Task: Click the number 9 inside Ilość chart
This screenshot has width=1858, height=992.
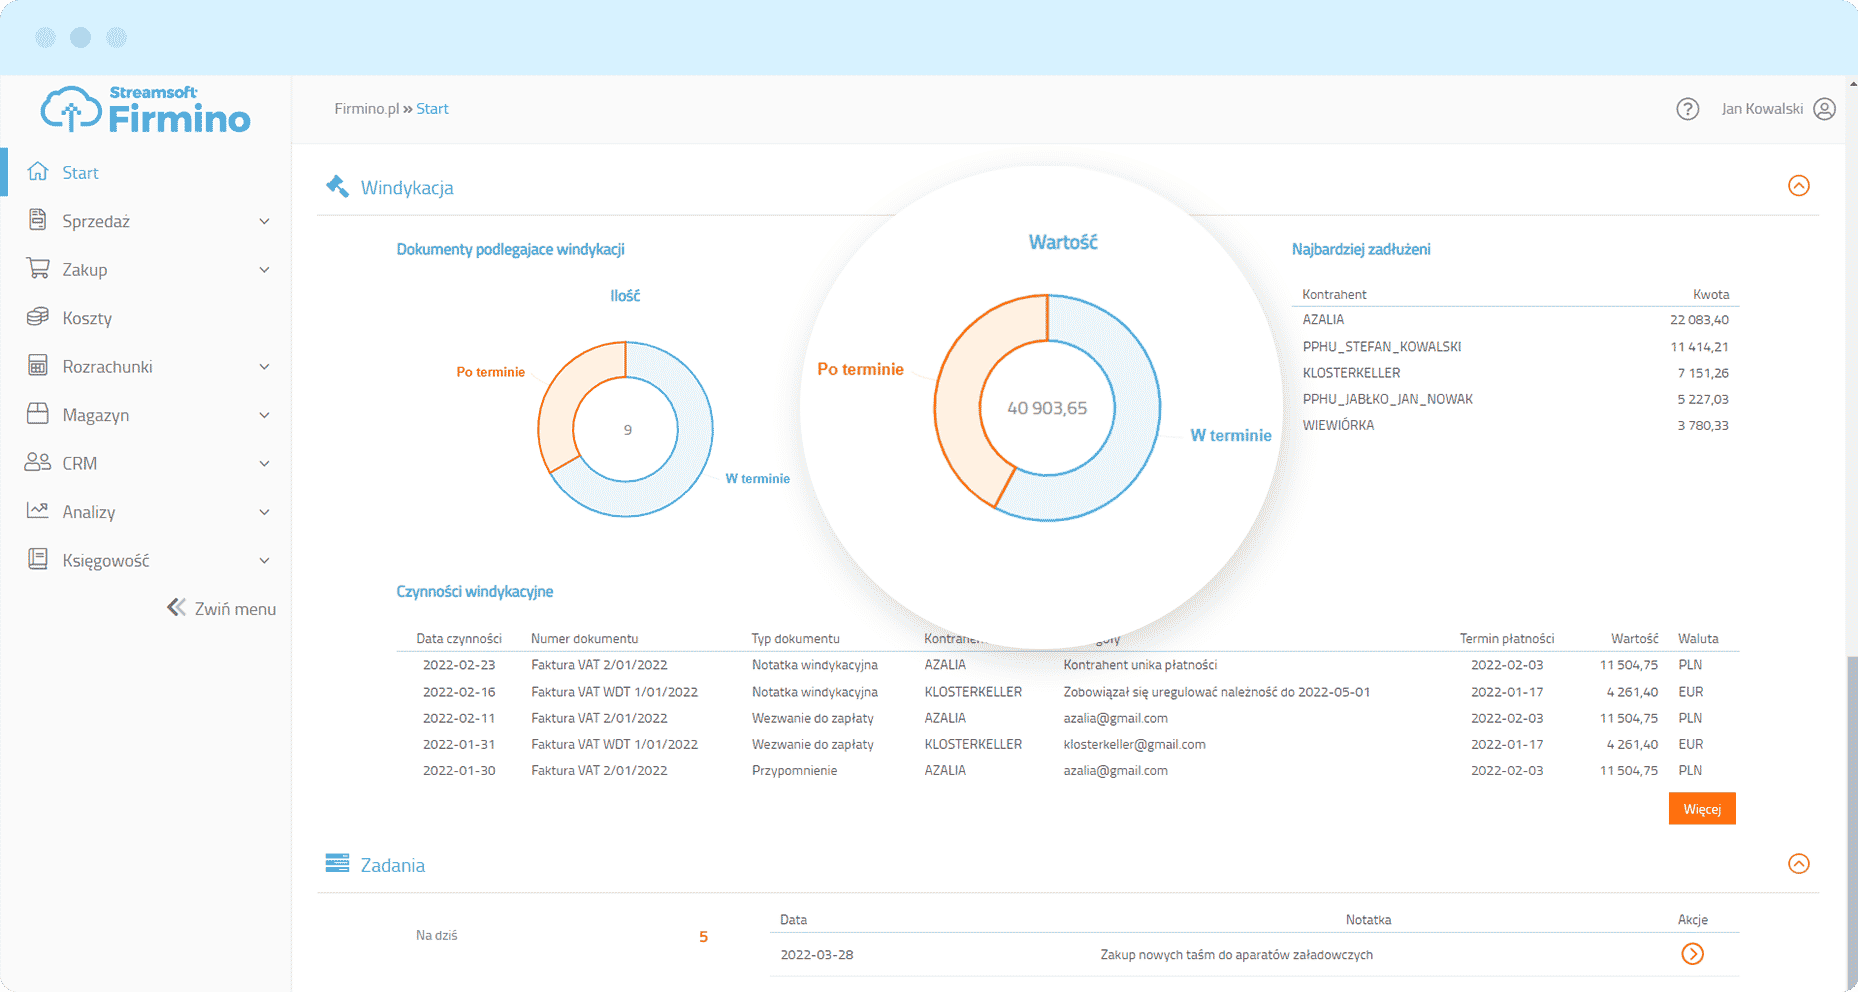Action: [x=628, y=430]
